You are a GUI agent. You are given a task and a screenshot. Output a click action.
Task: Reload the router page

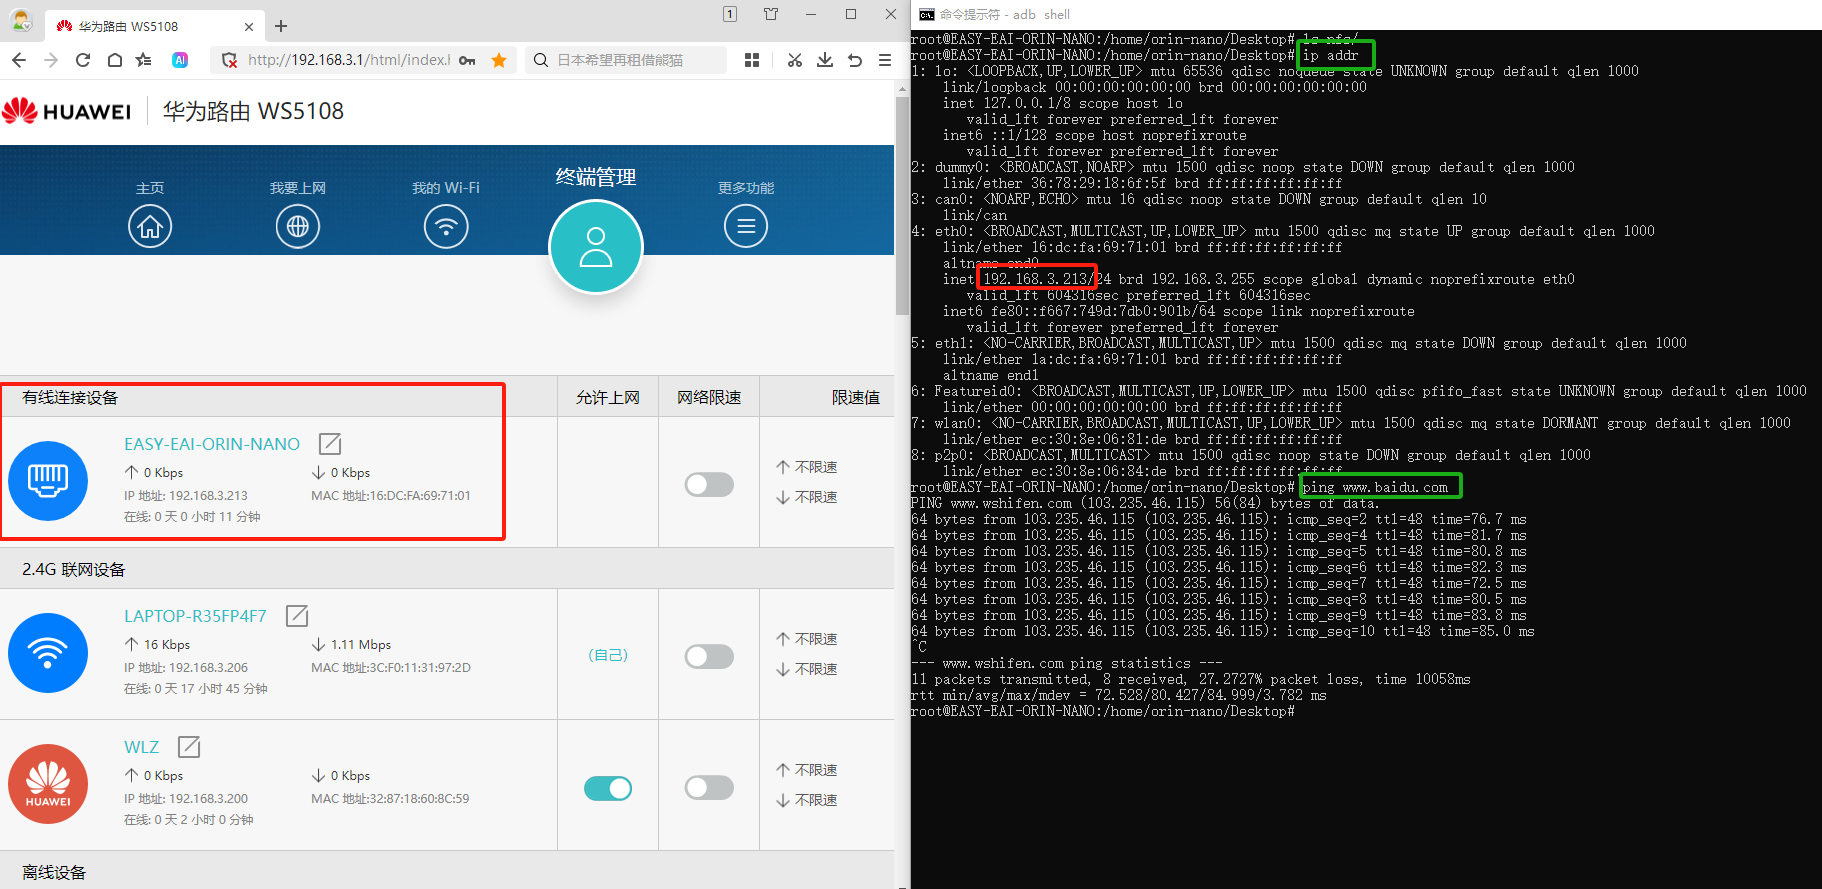pos(83,60)
